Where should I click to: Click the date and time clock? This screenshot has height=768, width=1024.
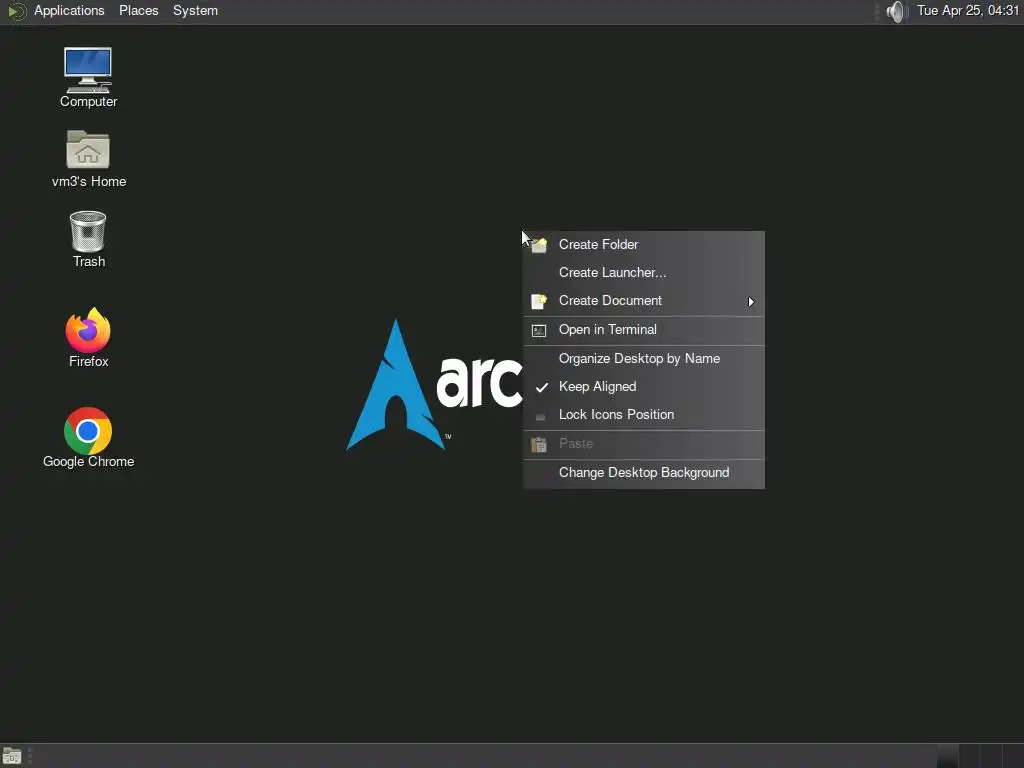tap(968, 11)
